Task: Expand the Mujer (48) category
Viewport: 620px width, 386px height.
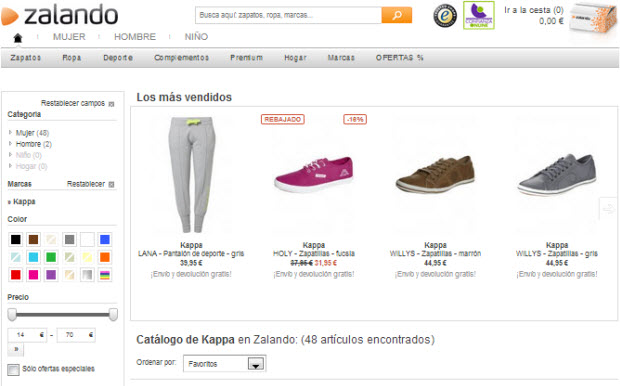Action: point(32,133)
